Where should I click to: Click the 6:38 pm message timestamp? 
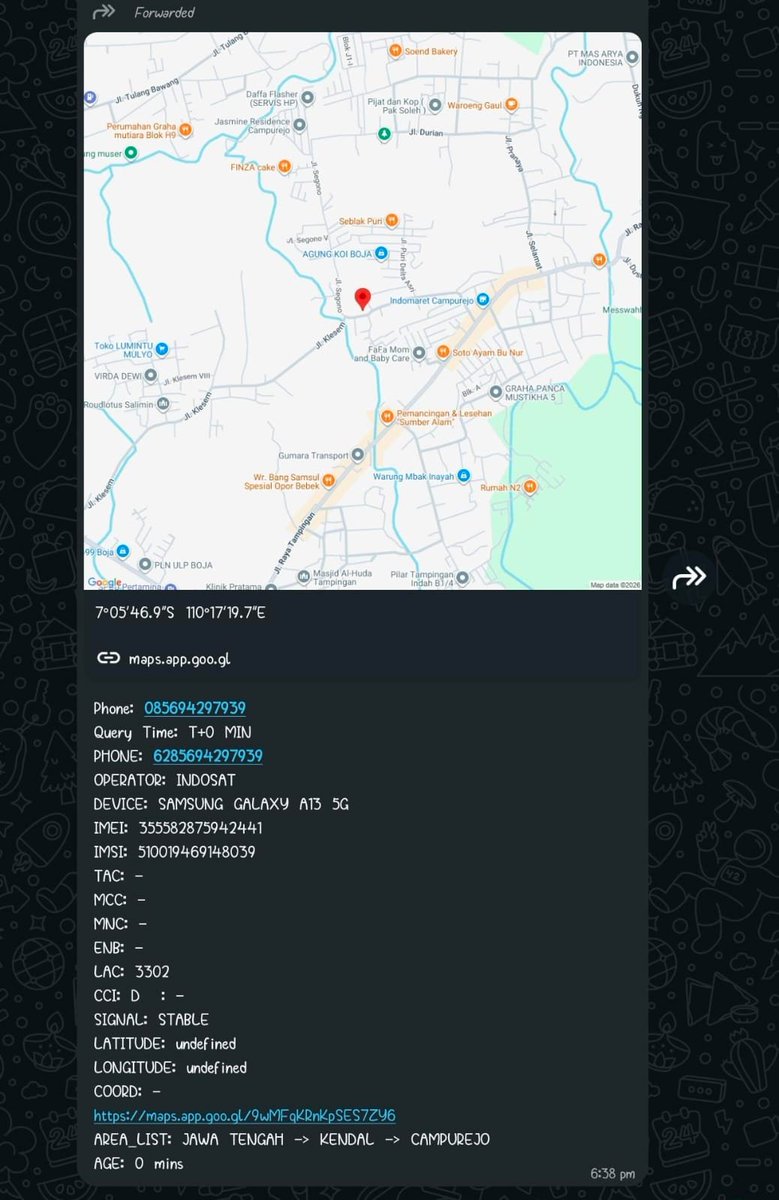612,1174
